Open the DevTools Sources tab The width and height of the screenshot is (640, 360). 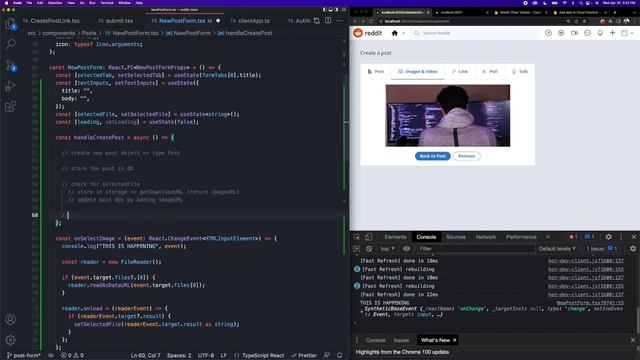pos(456,237)
